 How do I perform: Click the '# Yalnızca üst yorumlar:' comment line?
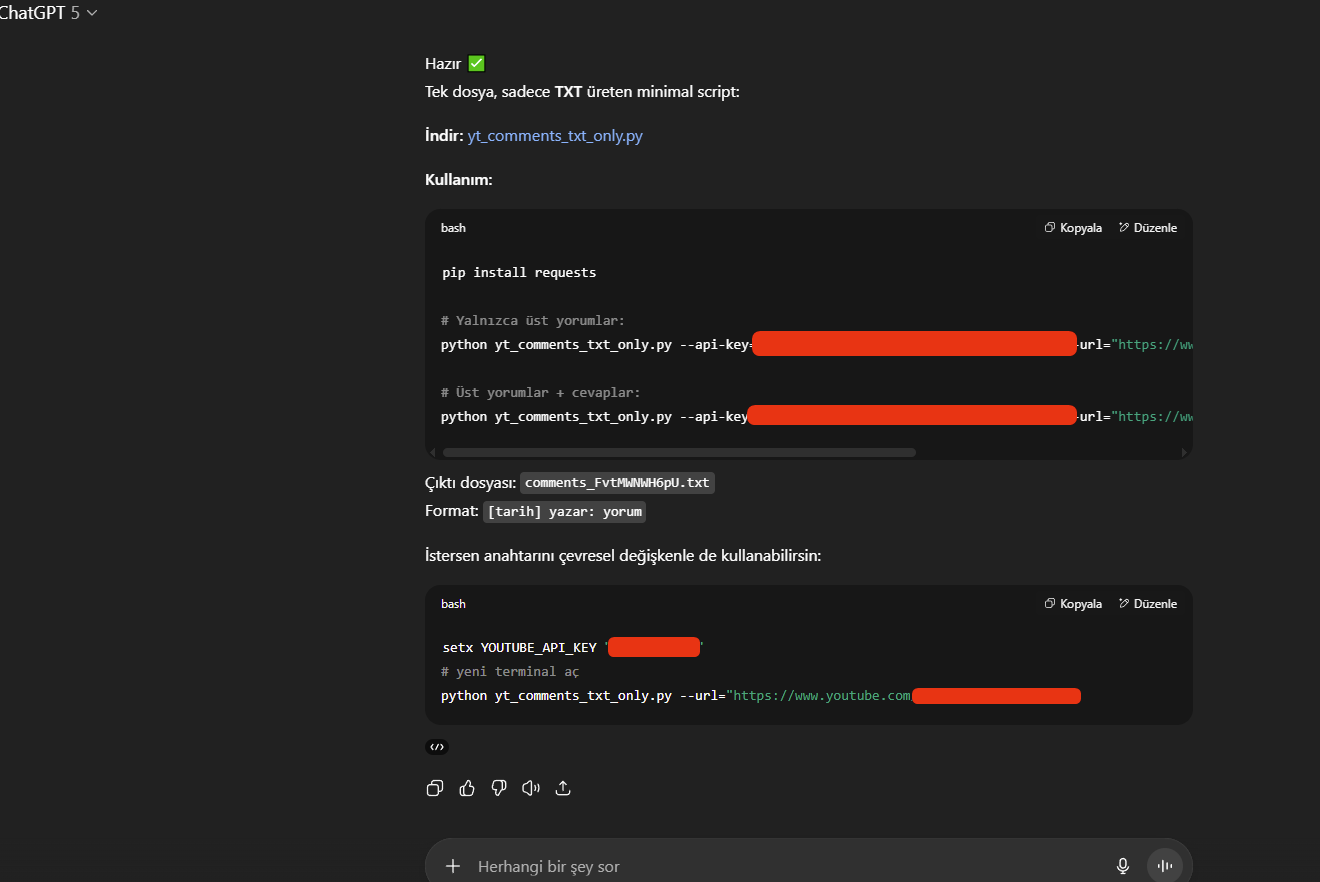tap(533, 321)
